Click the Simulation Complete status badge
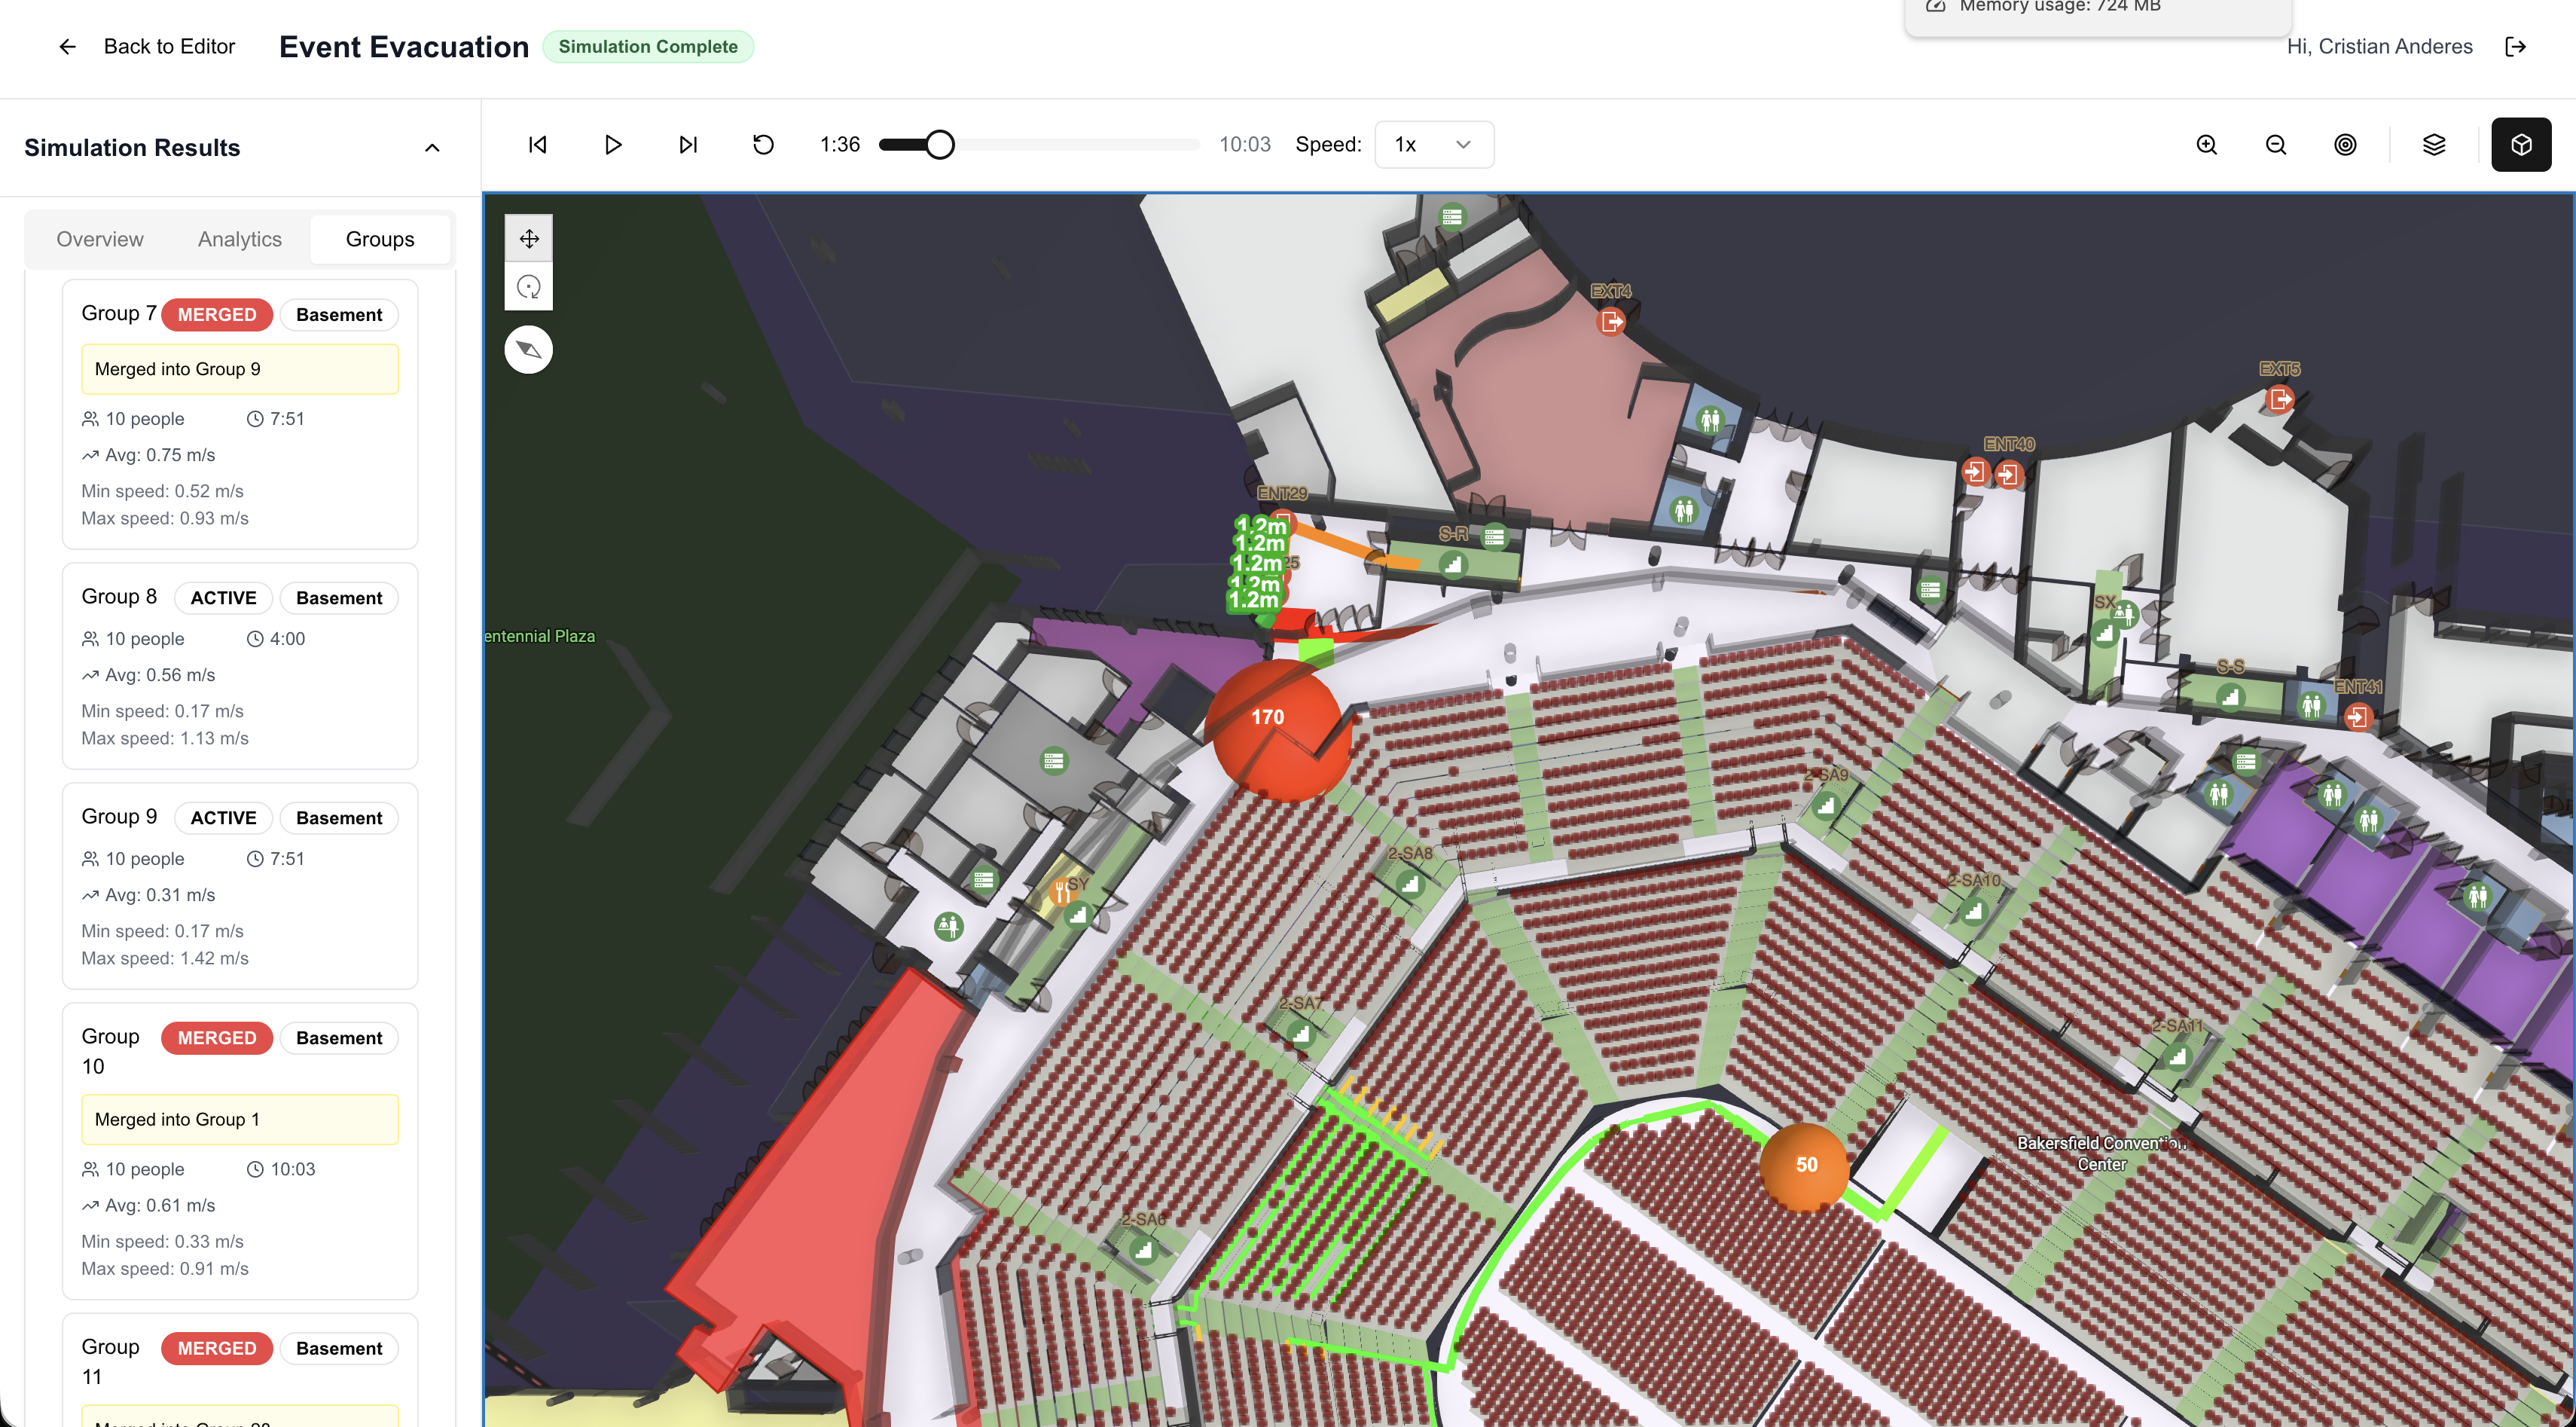 648,47
